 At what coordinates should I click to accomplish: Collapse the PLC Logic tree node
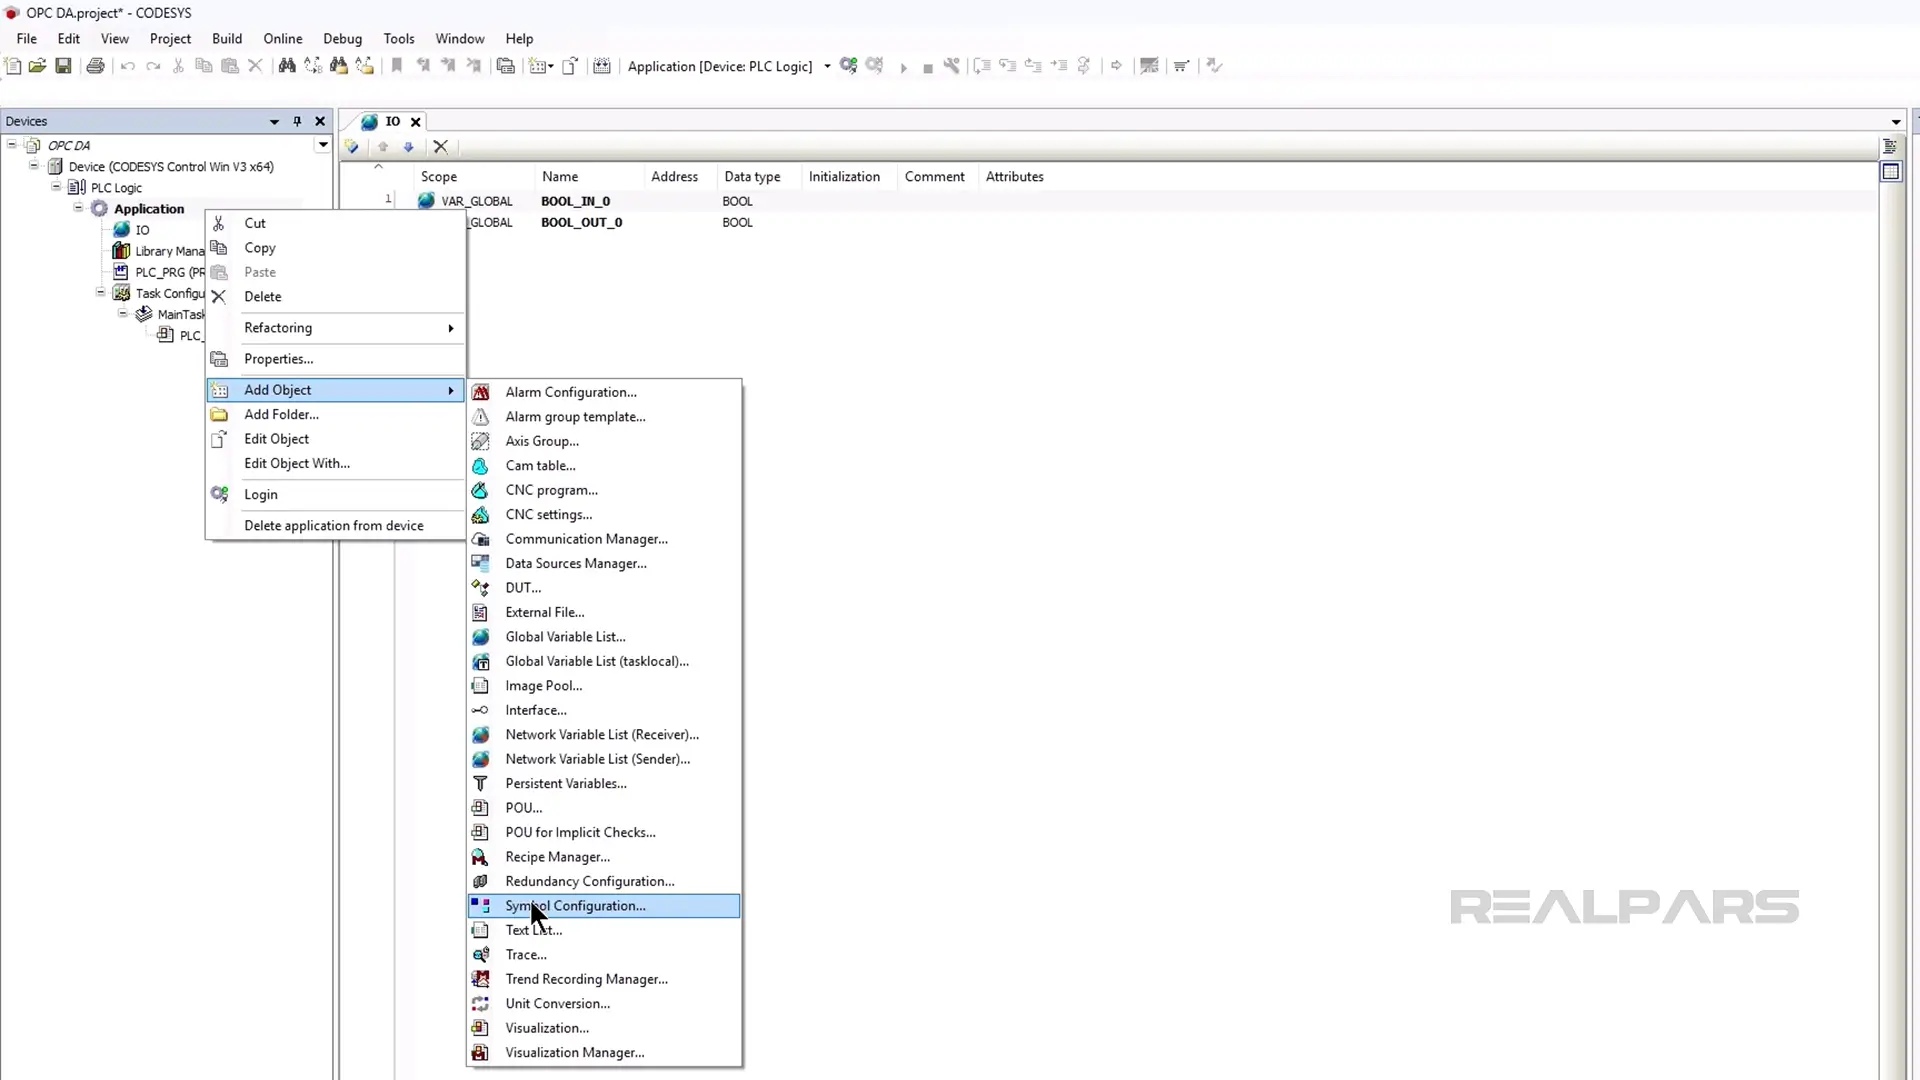56,187
